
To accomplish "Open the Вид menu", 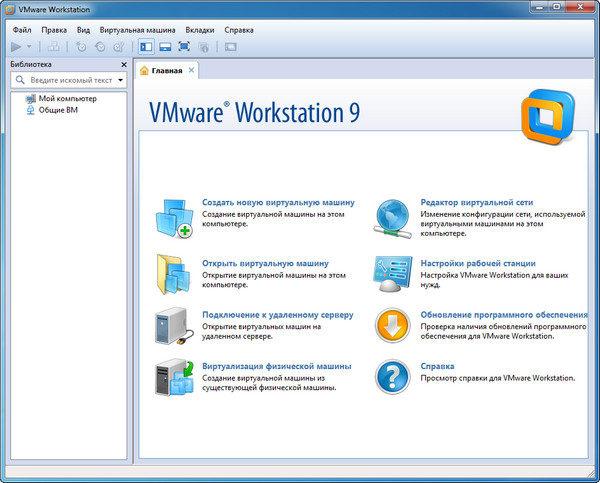I will pos(83,30).
